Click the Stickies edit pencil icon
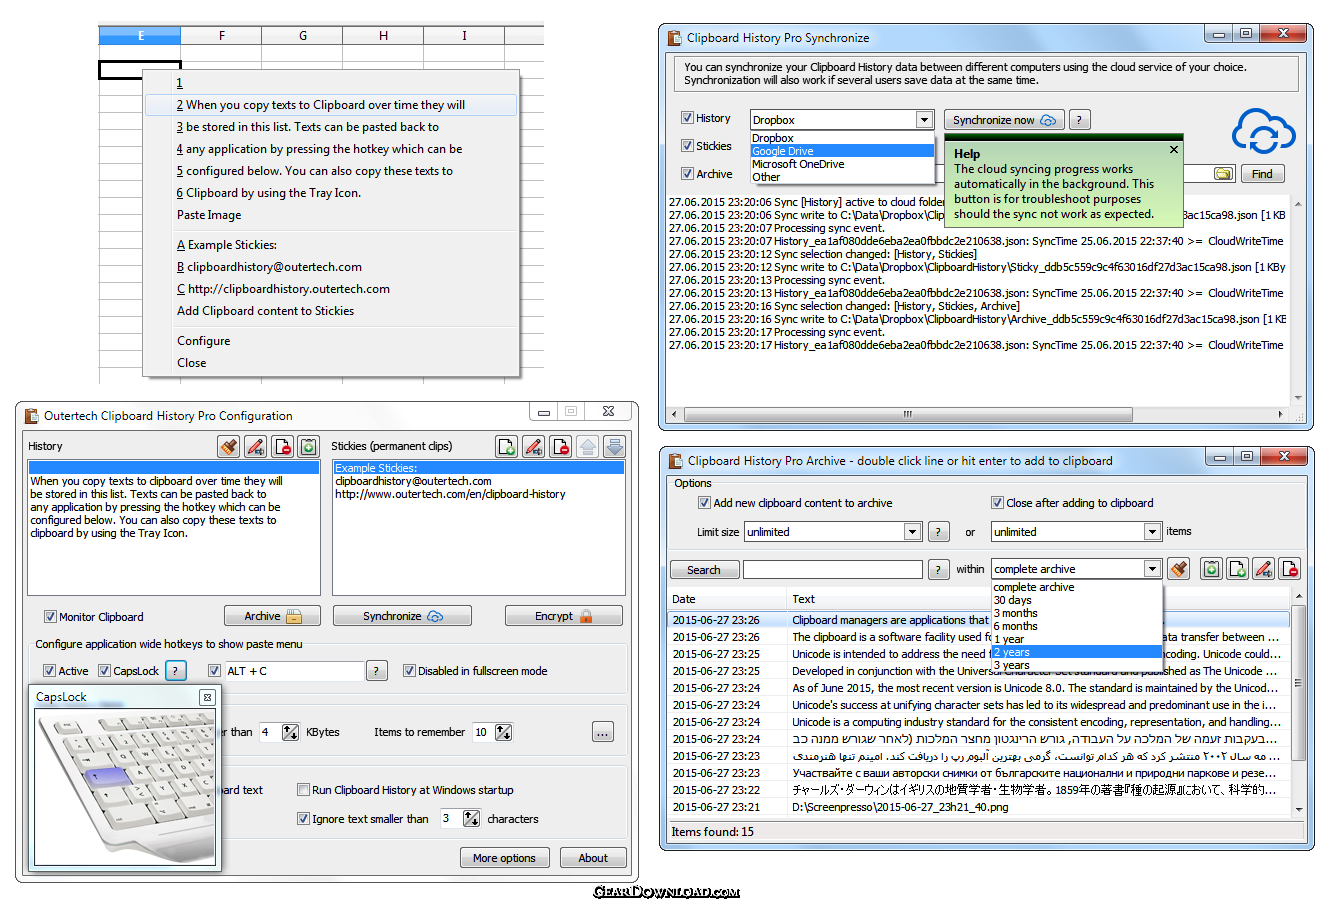The width and height of the screenshot is (1332, 900). (534, 446)
